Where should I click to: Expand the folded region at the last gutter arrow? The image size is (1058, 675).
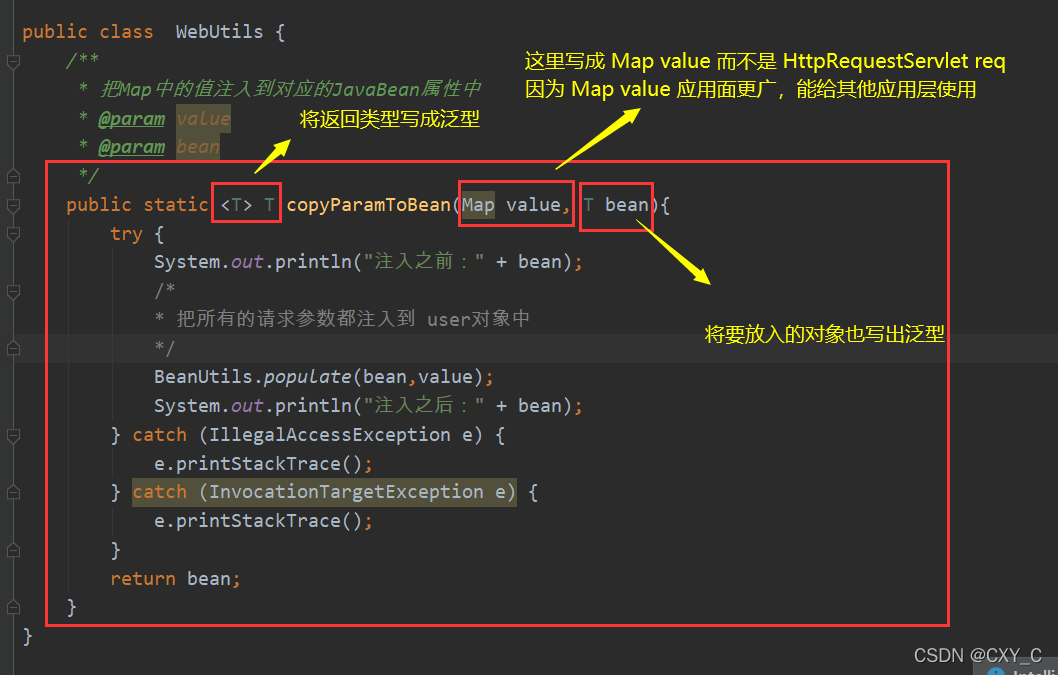(x=11, y=605)
